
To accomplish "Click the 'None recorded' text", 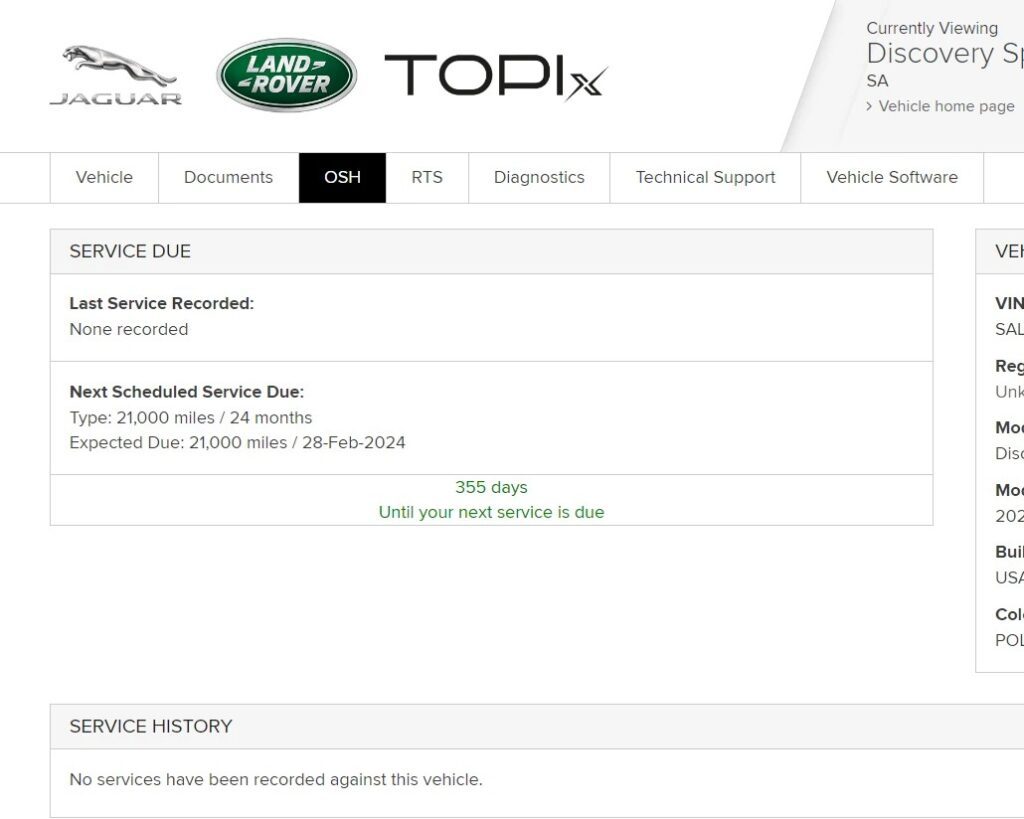I will coord(129,329).
